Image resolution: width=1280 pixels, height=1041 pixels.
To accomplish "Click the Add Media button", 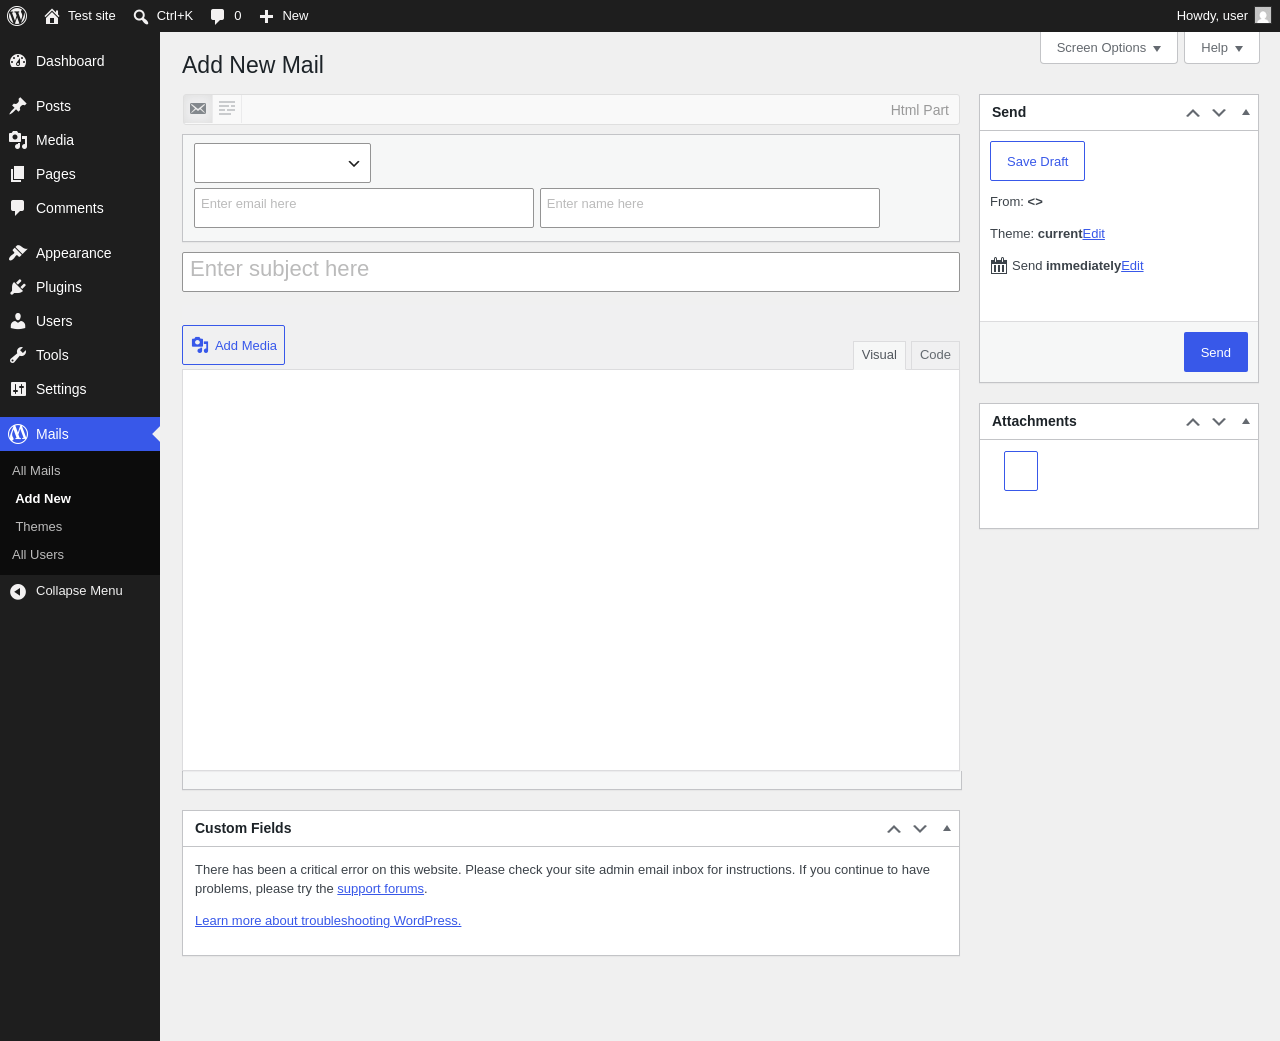I will click(x=233, y=345).
